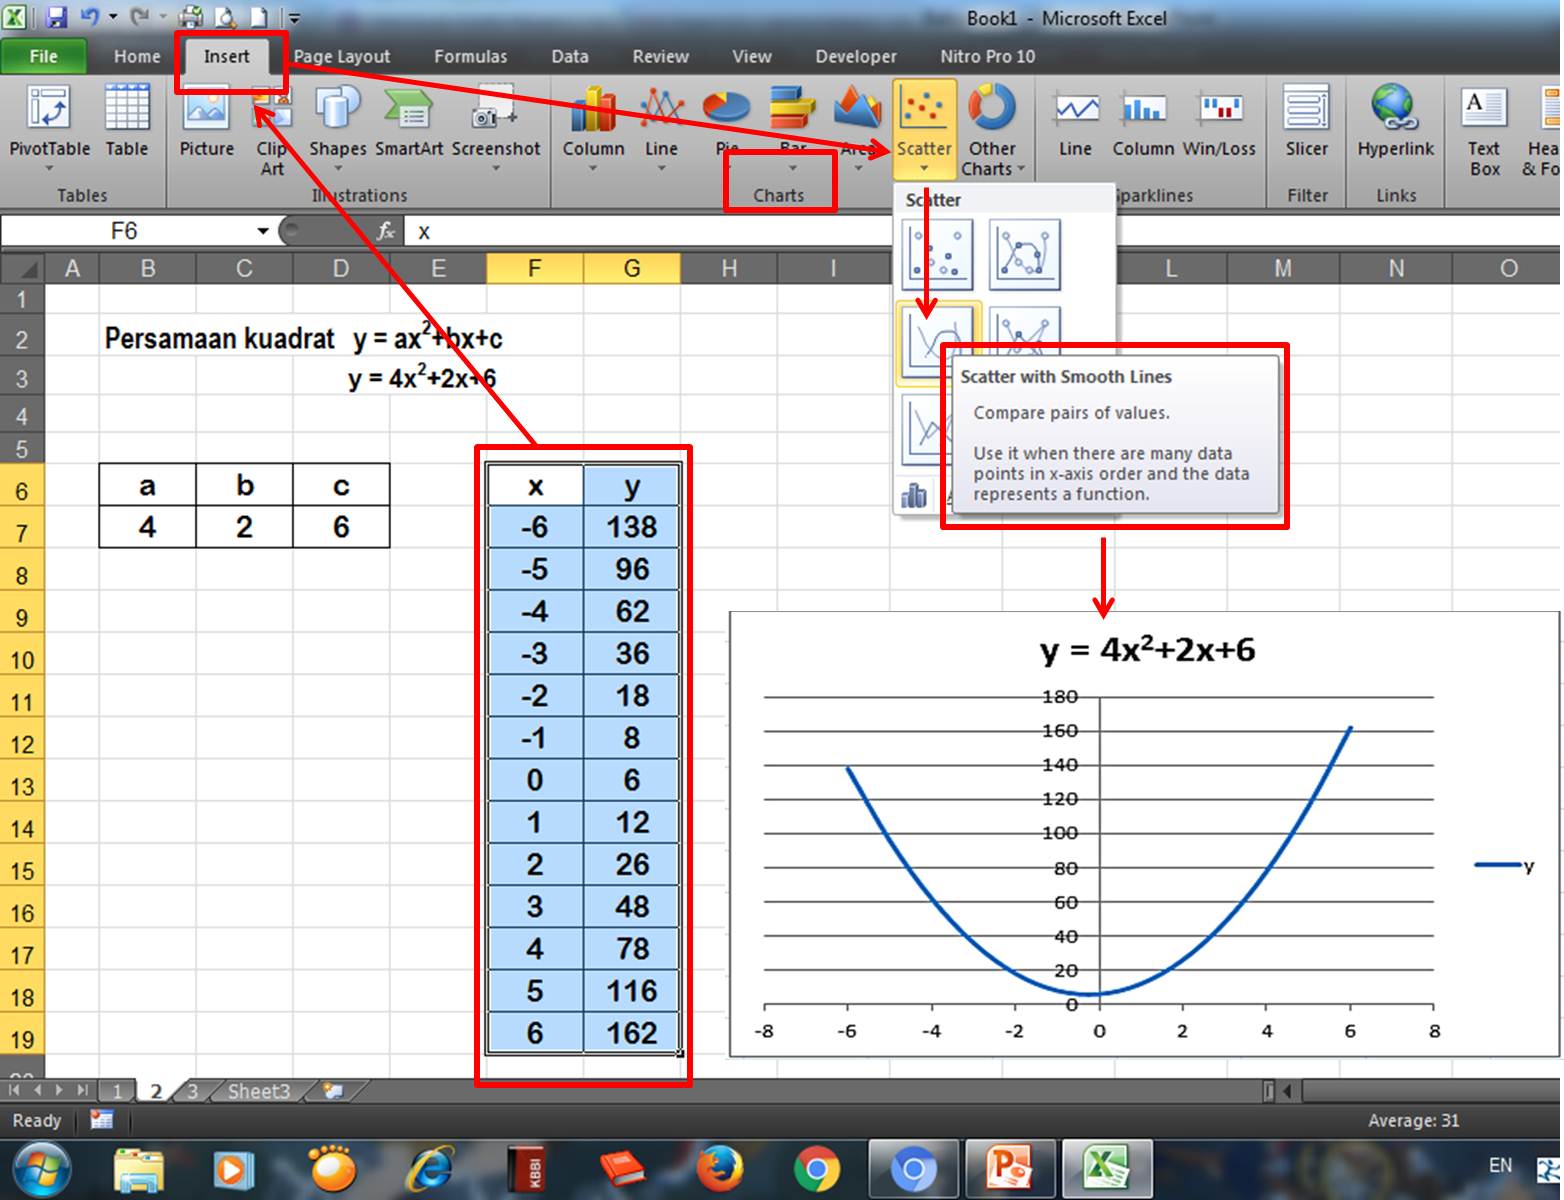The width and height of the screenshot is (1564, 1200).
Task: Expand the Line chart dropdown arrow
Action: pos(661,168)
